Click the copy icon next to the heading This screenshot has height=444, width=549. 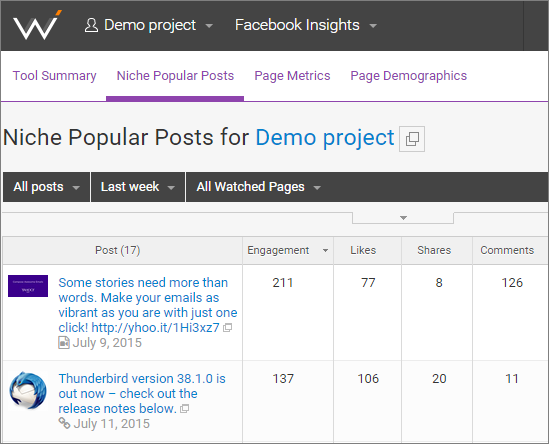coord(412,139)
